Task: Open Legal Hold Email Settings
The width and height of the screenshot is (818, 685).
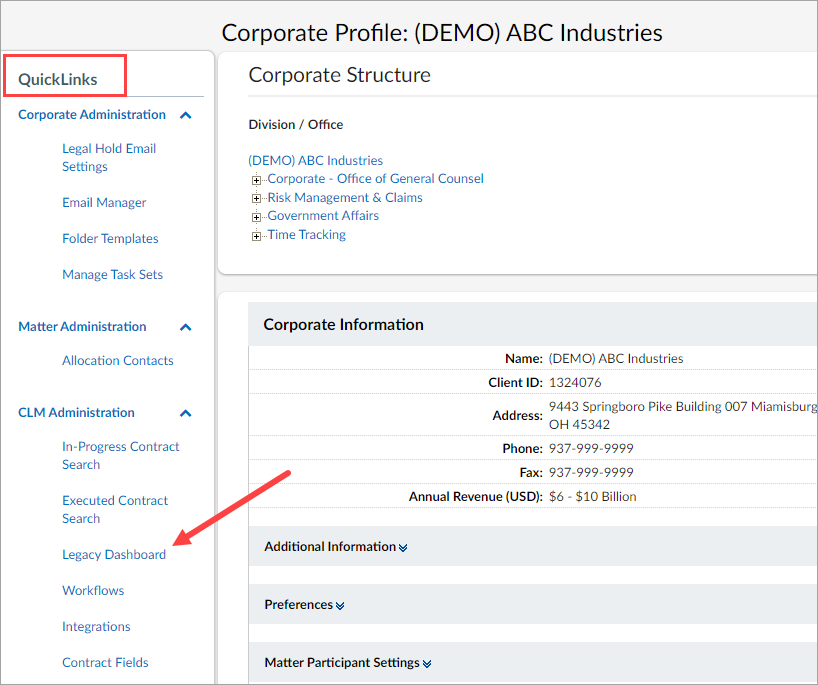Action: coord(109,157)
